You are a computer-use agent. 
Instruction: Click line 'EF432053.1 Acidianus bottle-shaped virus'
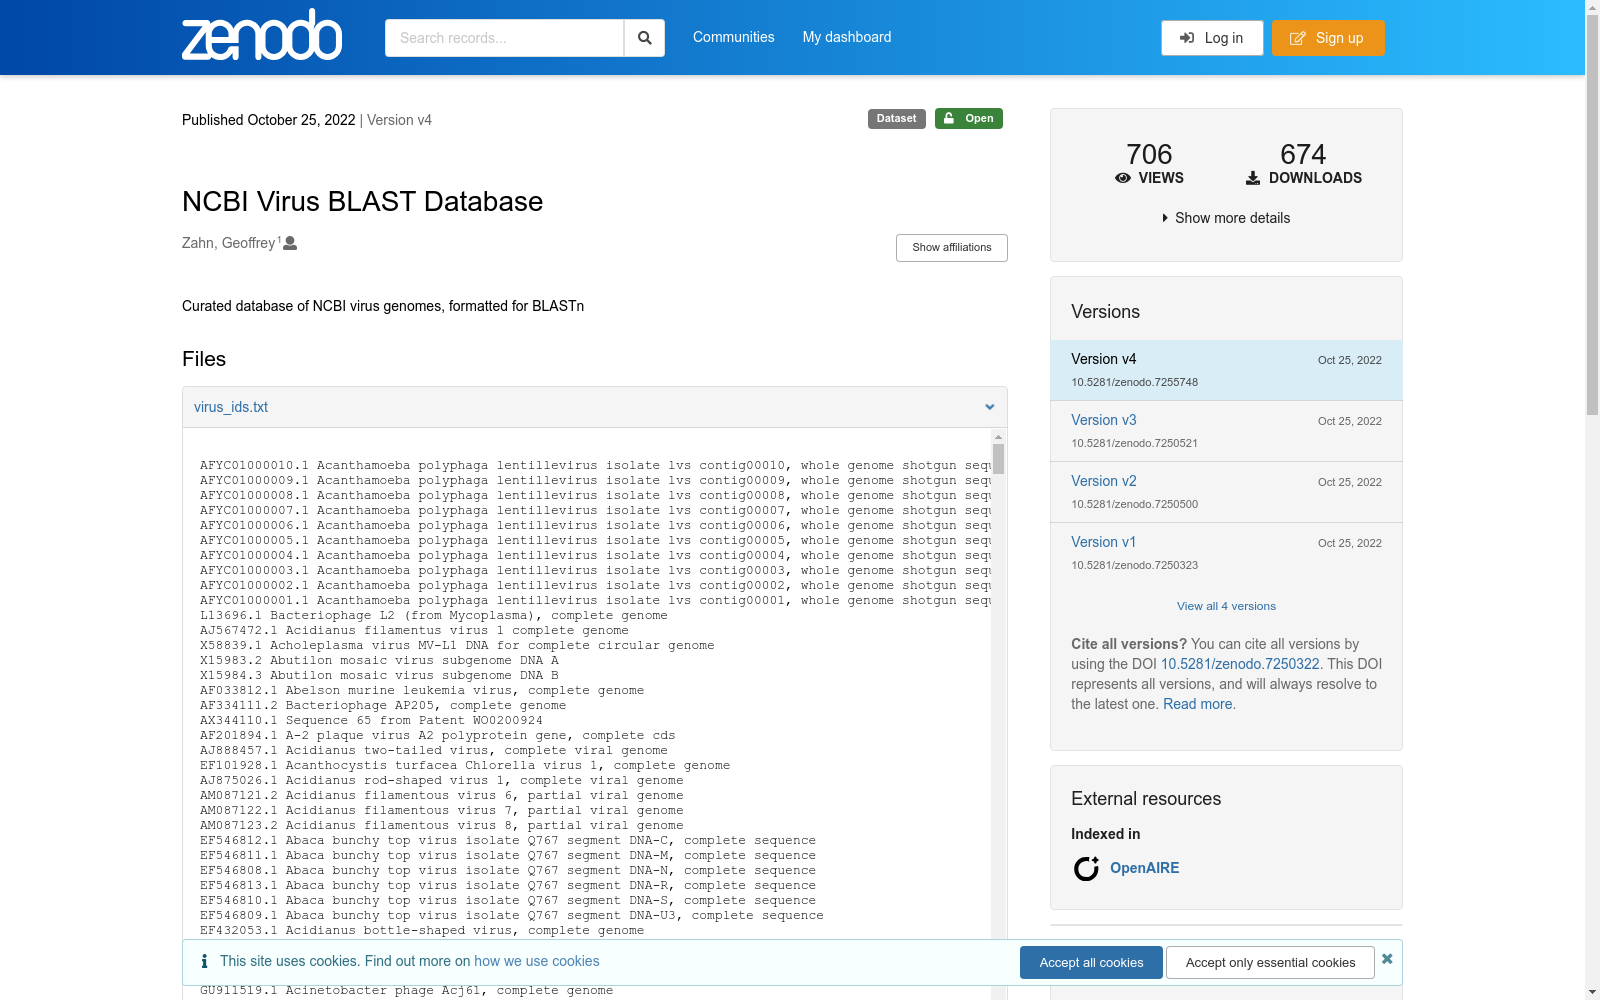(422, 931)
